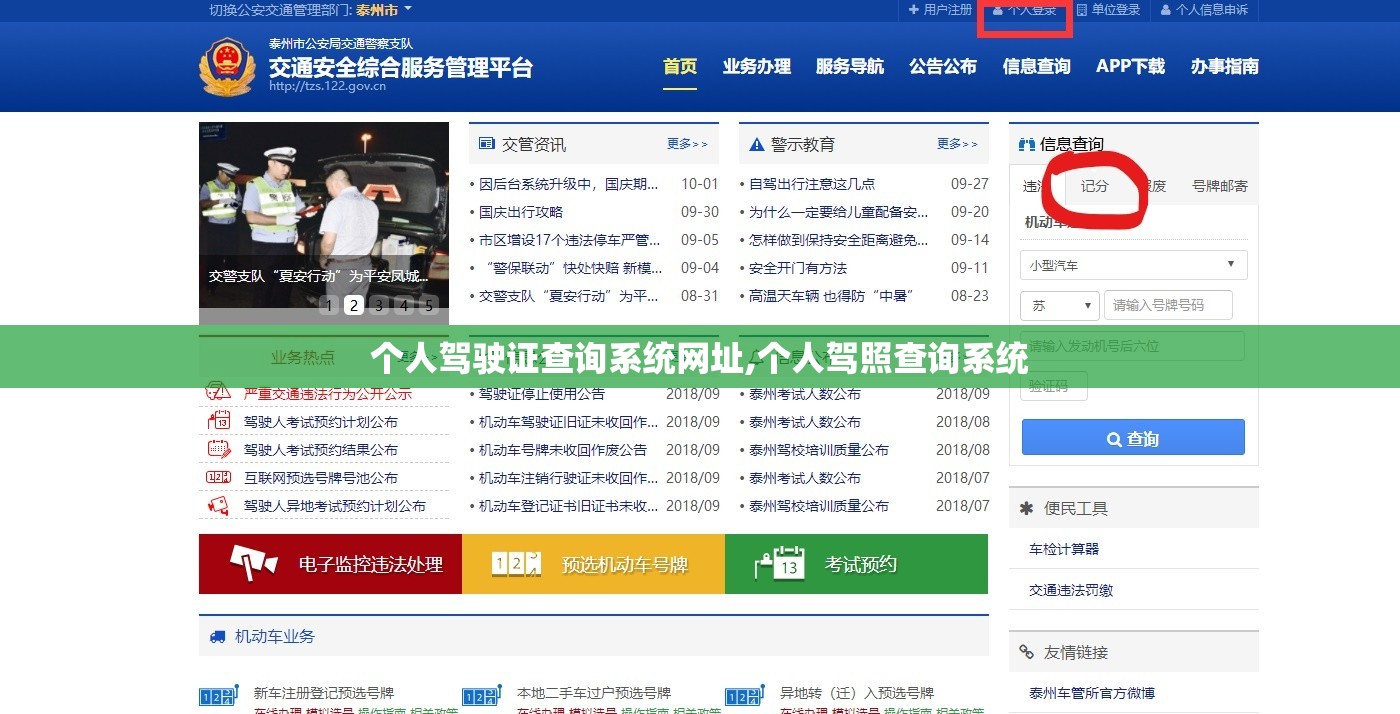This screenshot has width=1400, height=714.
Task: Go to the 首页 menu
Action: [680, 67]
